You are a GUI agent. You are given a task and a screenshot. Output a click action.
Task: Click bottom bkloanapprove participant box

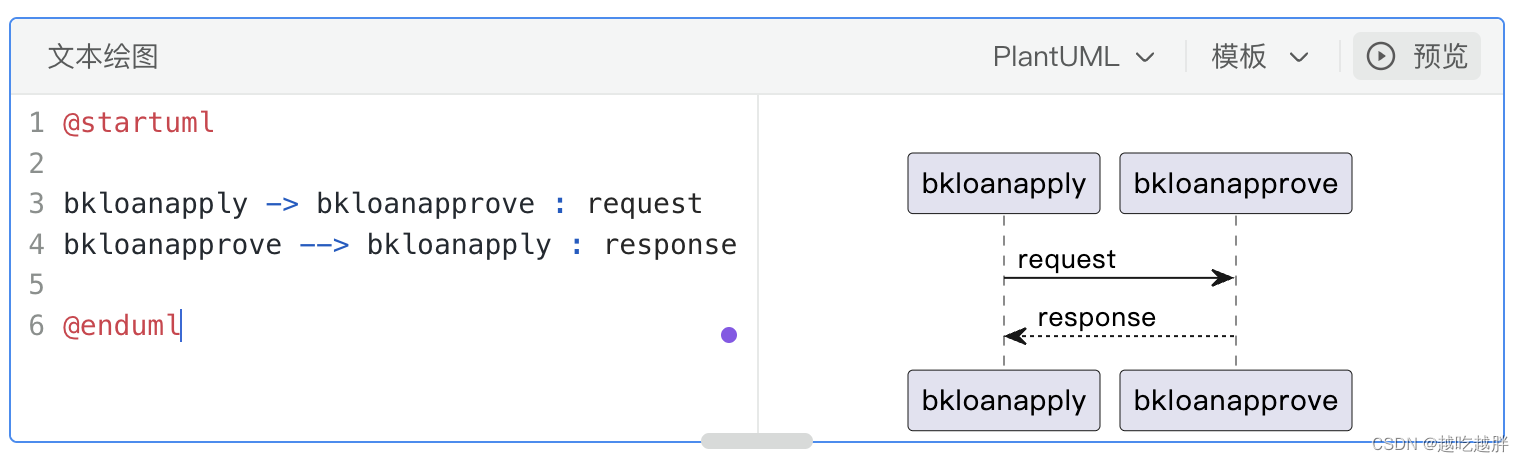1235,400
